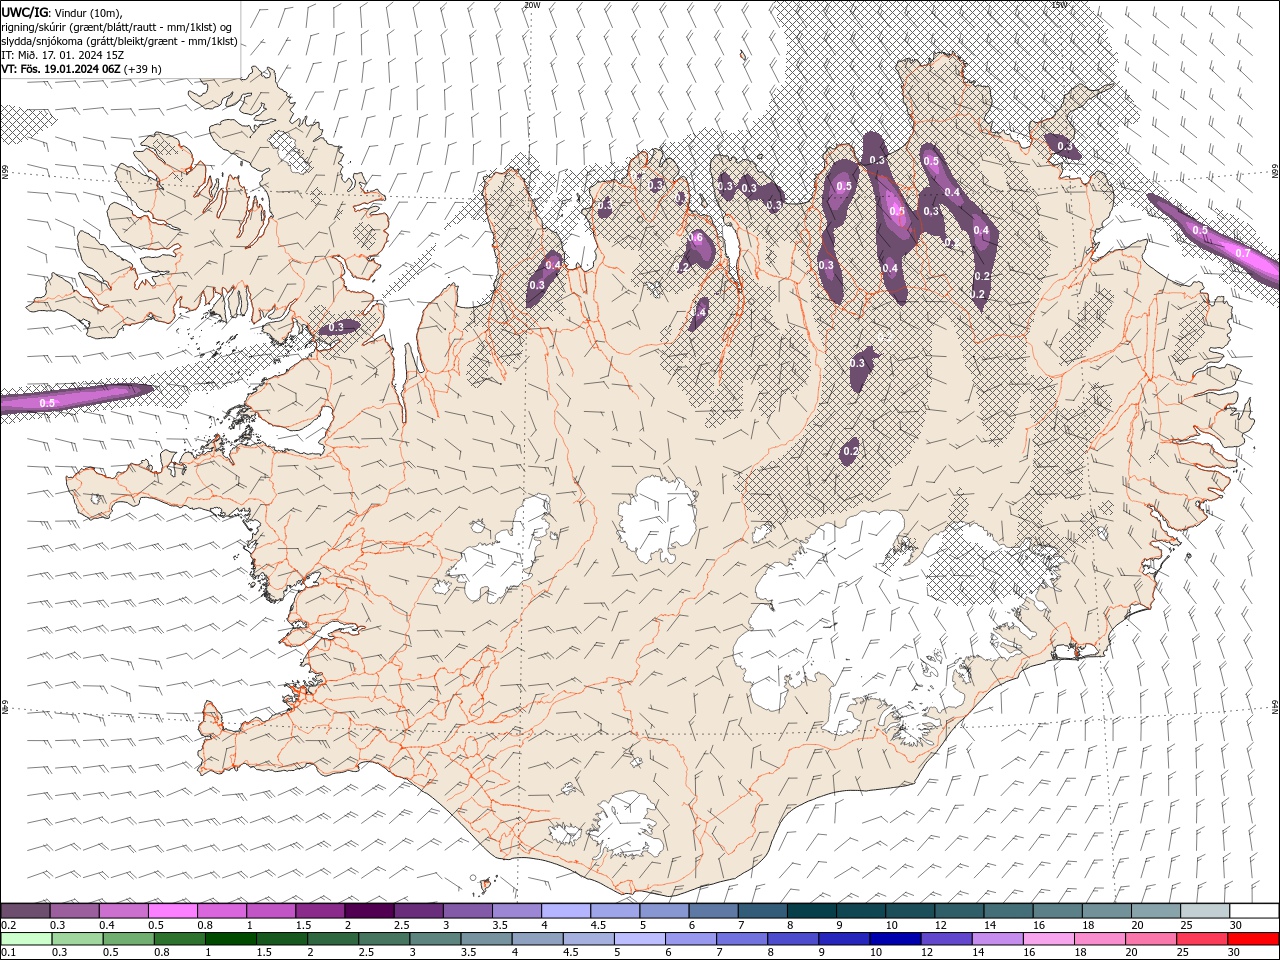This screenshot has height=960, width=1280.
Task: Select the pink lower swatch between 18 and 20
Action: (1098, 939)
